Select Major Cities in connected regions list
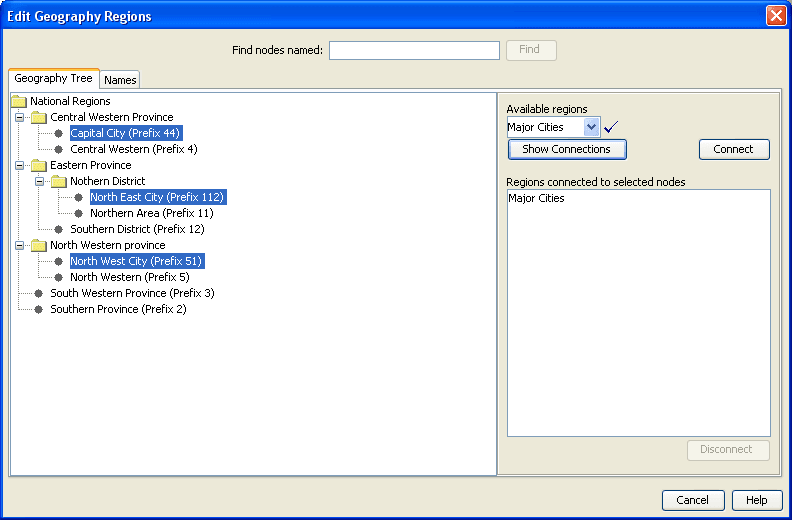This screenshot has height=520, width=792. click(536, 198)
